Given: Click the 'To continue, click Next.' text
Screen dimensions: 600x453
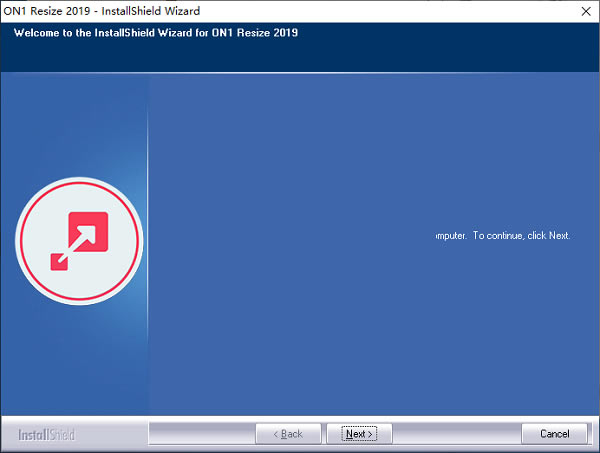Looking at the screenshot, I should pyautogui.click(x=521, y=235).
